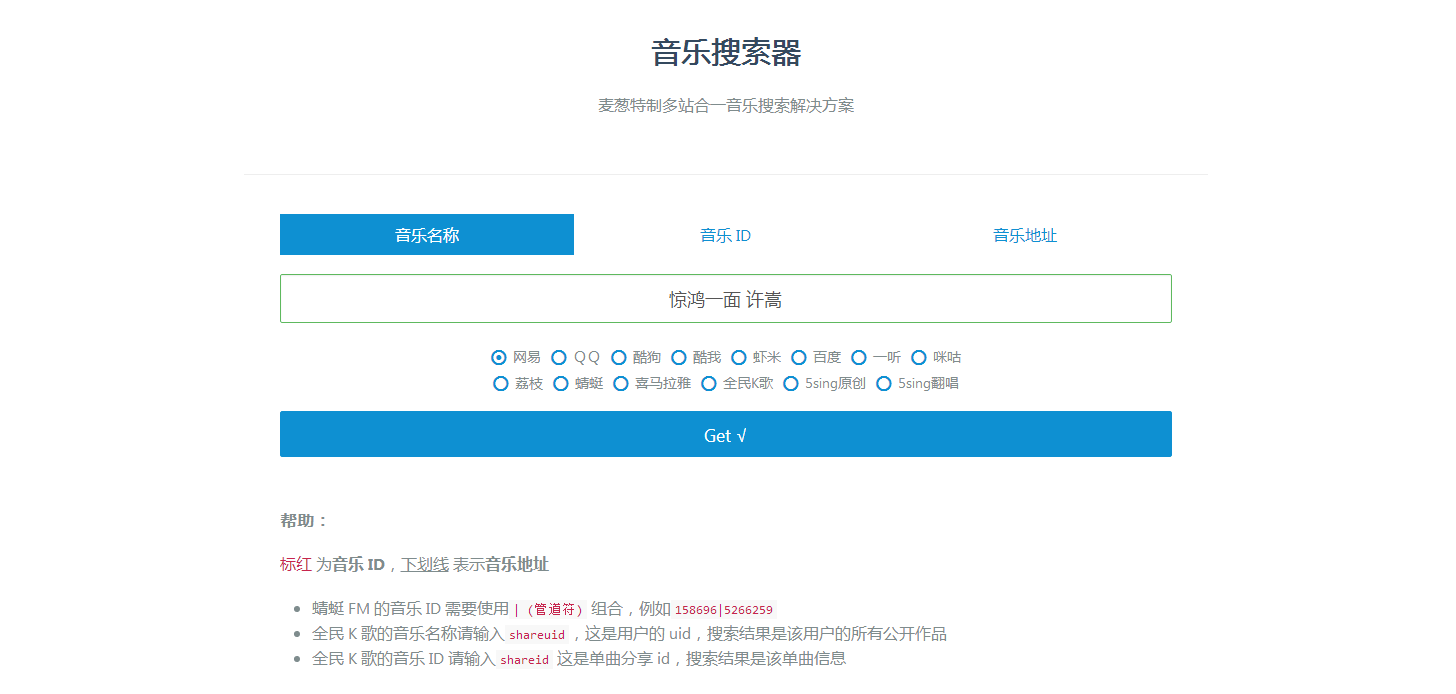Screen dimensions: 1456x694
Task: Select 虾米 music source
Action: point(739,357)
